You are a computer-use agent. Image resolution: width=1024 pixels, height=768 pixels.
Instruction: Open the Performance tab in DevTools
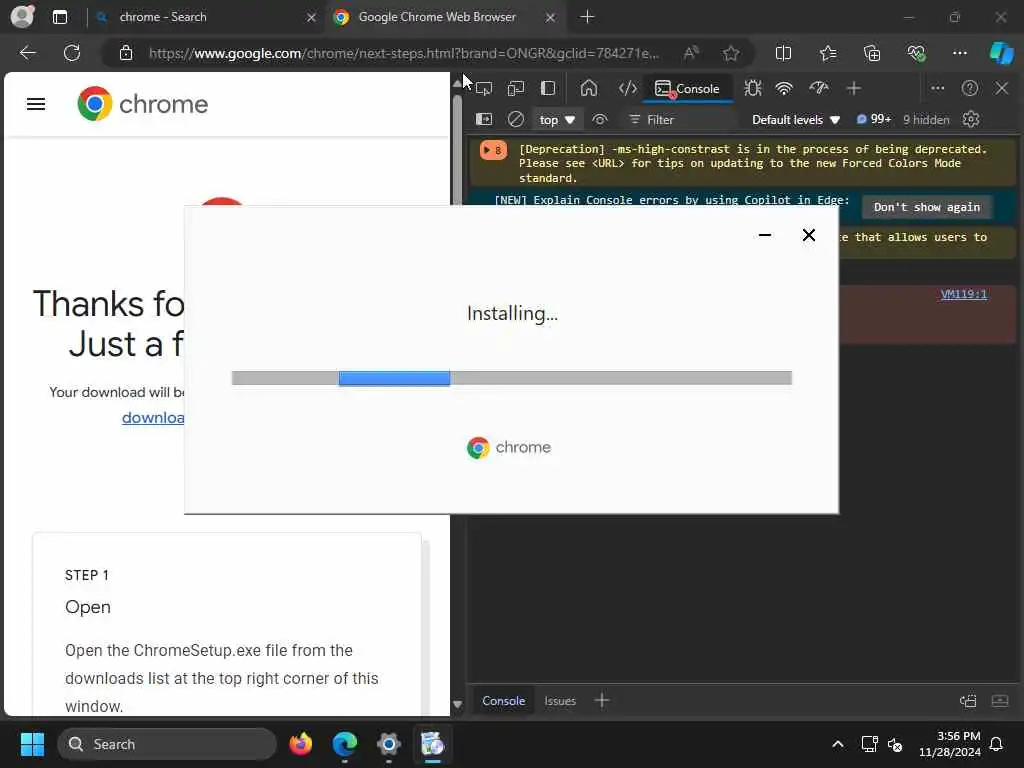(818, 88)
